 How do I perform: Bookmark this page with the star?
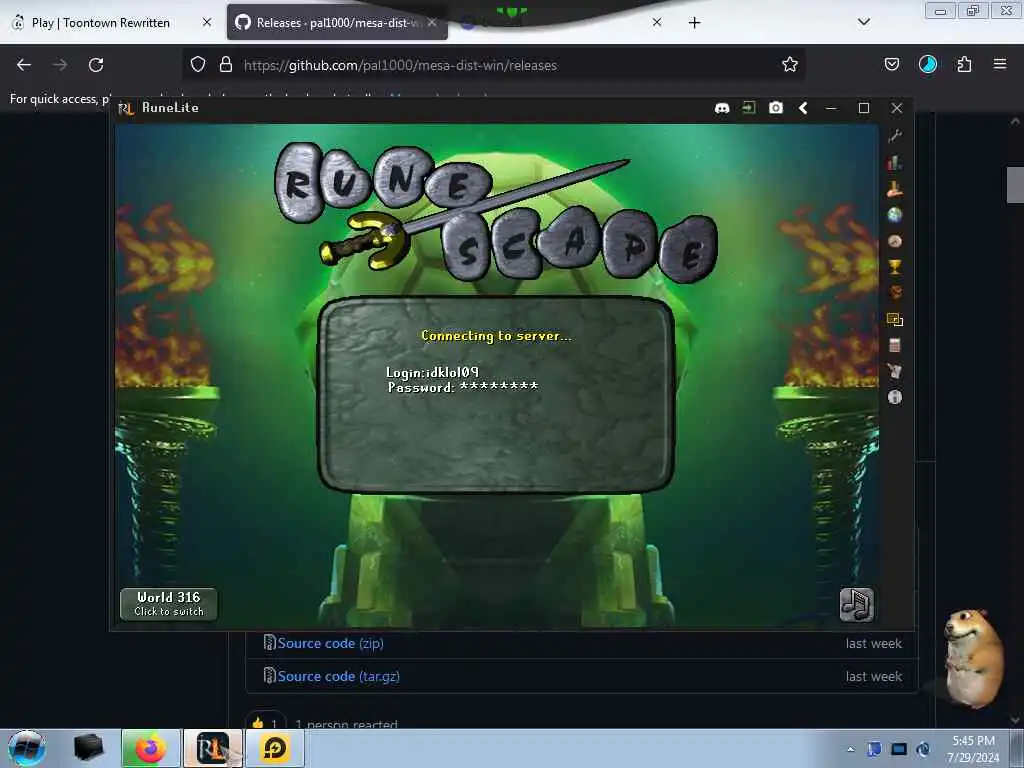point(790,64)
